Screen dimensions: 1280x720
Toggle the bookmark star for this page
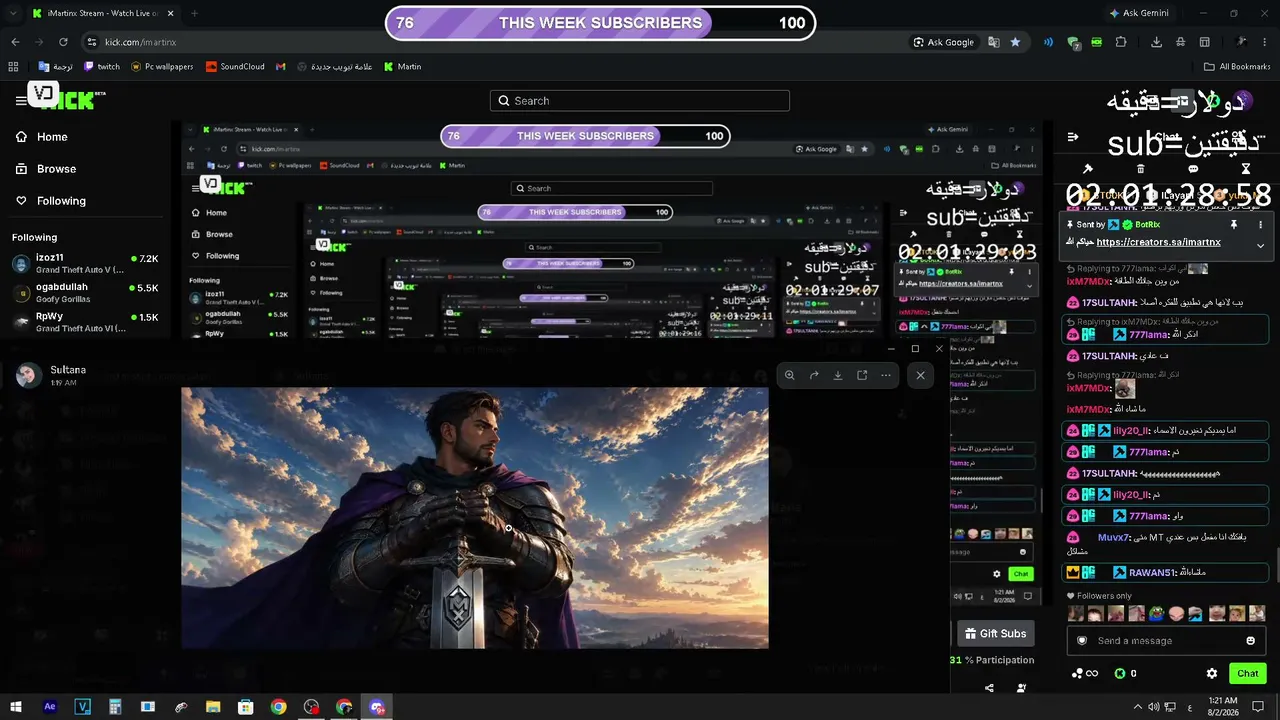(x=1016, y=42)
